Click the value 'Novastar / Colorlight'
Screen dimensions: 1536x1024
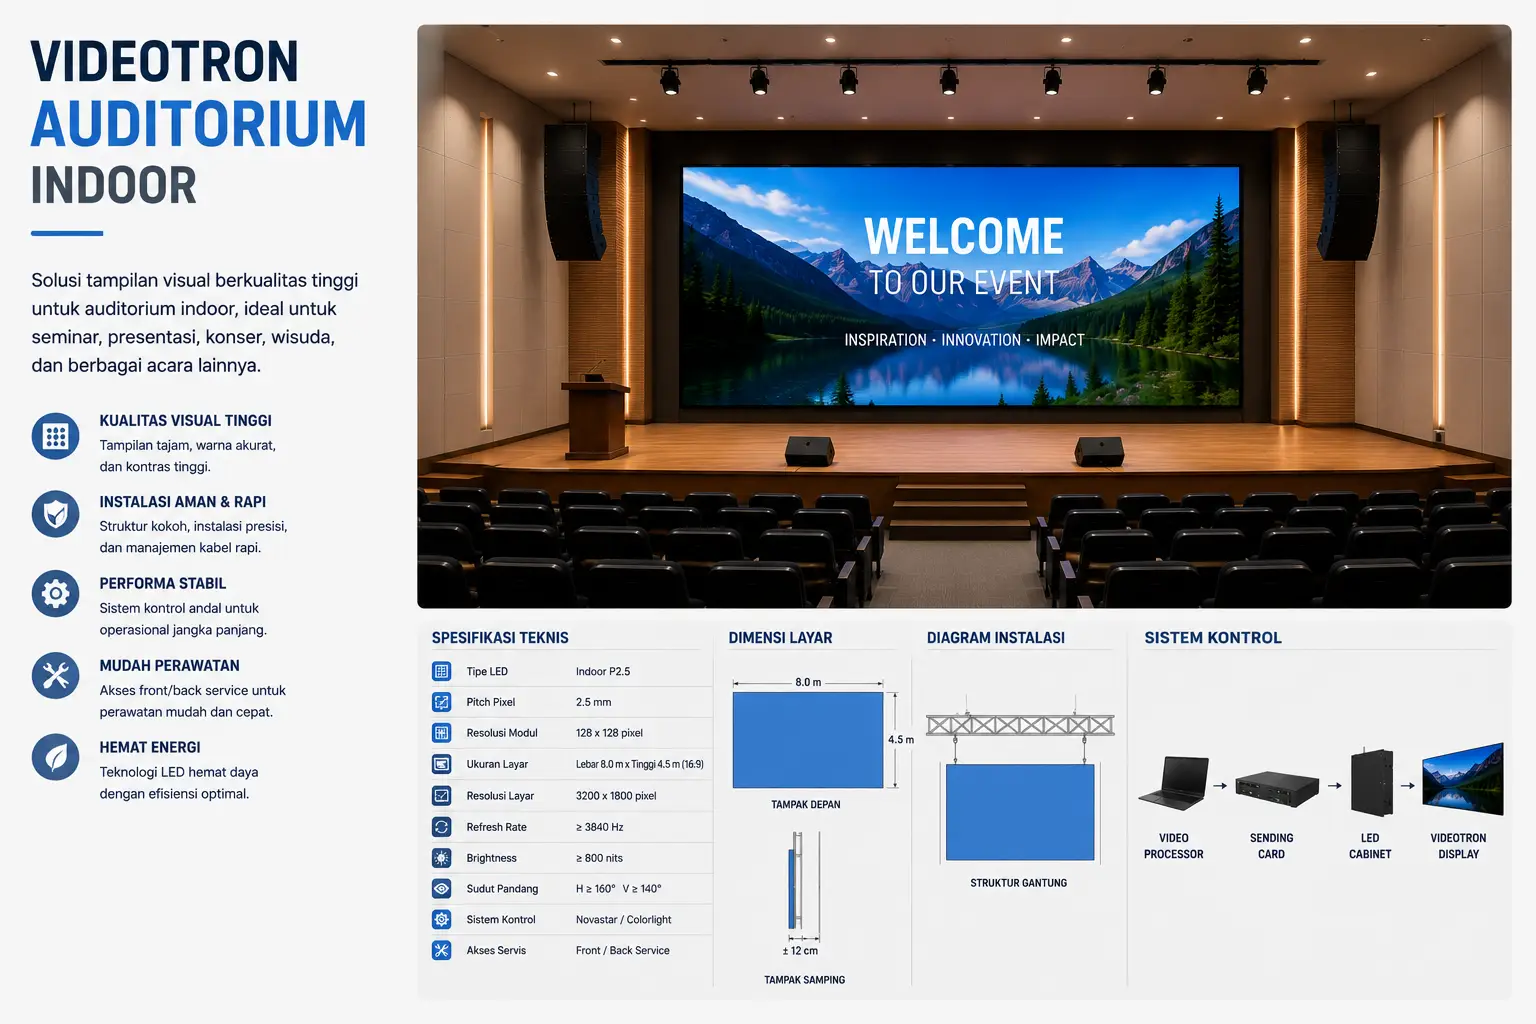(x=624, y=919)
